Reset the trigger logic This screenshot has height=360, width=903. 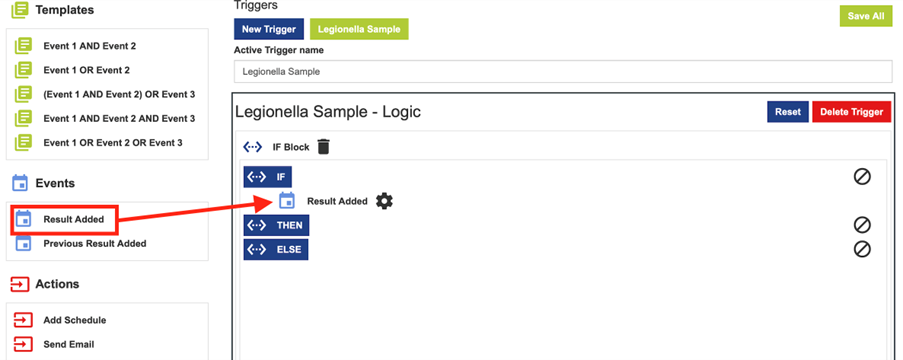[787, 112]
